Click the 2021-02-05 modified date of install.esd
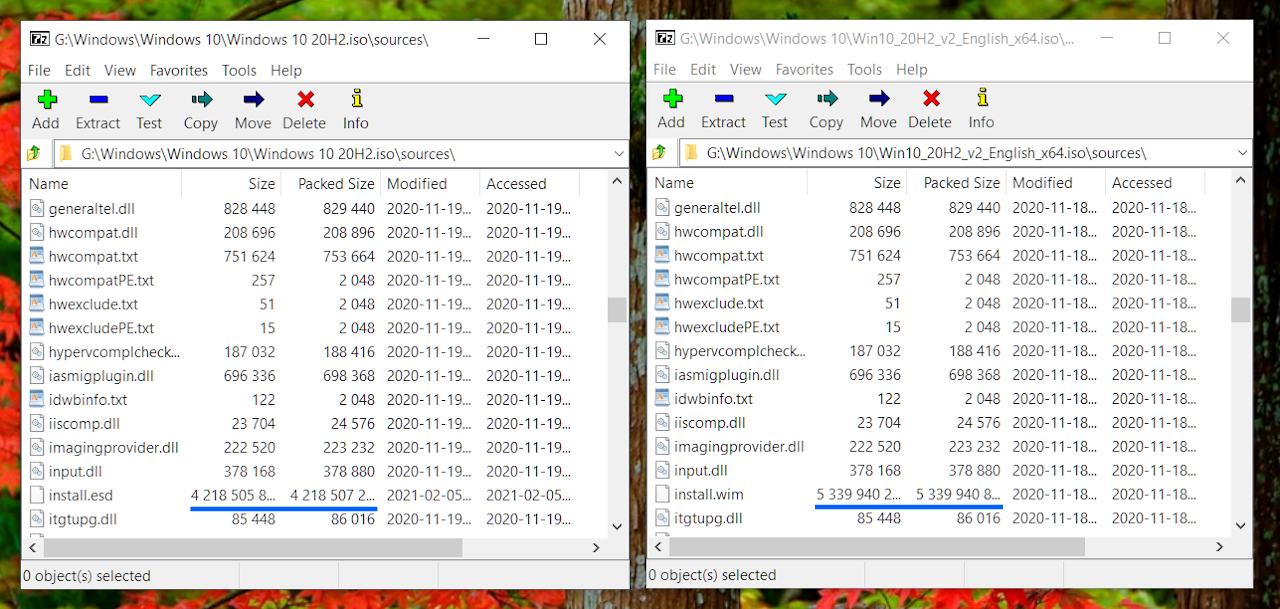Screen dimensions: 1280x609 [429, 495]
